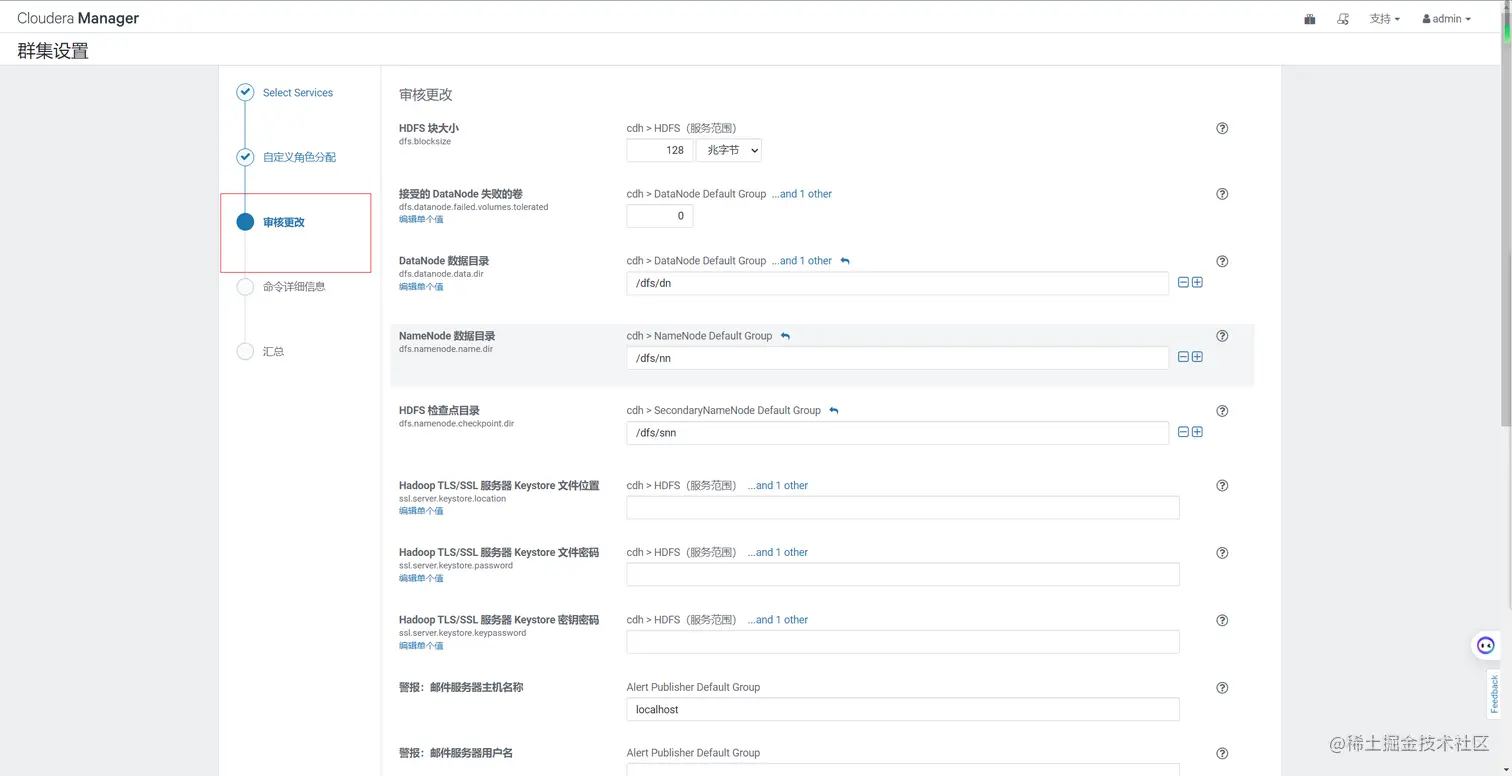This screenshot has width=1512, height=776.
Task: Open the floating assistant robot icon
Action: [x=1486, y=646]
